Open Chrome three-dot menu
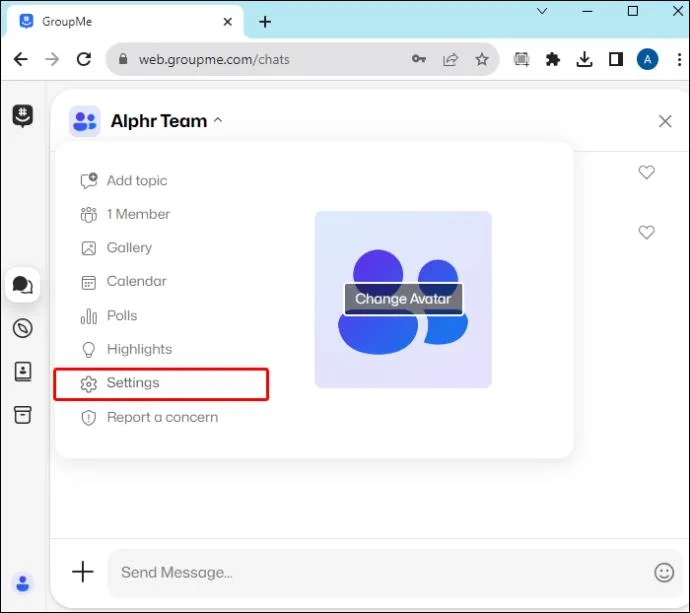 [679, 59]
